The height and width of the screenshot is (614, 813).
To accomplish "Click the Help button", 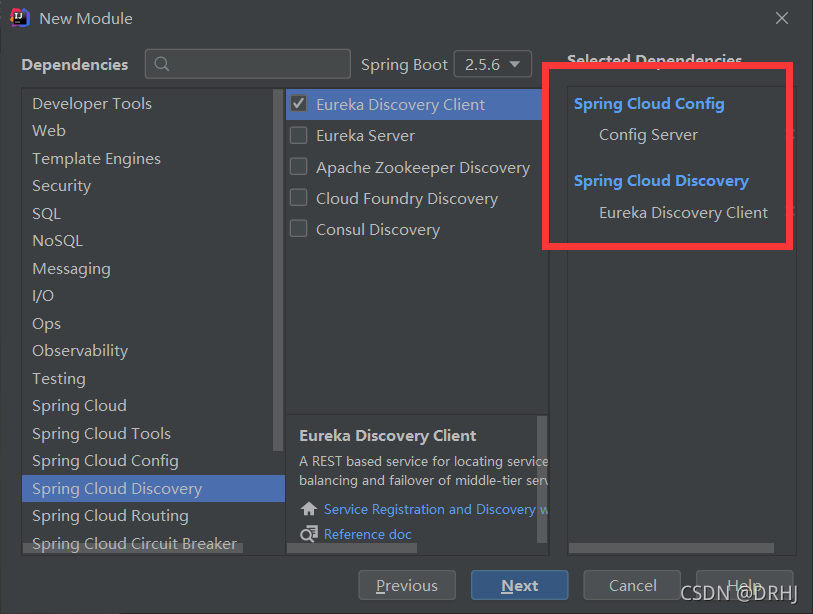I will coord(745,585).
